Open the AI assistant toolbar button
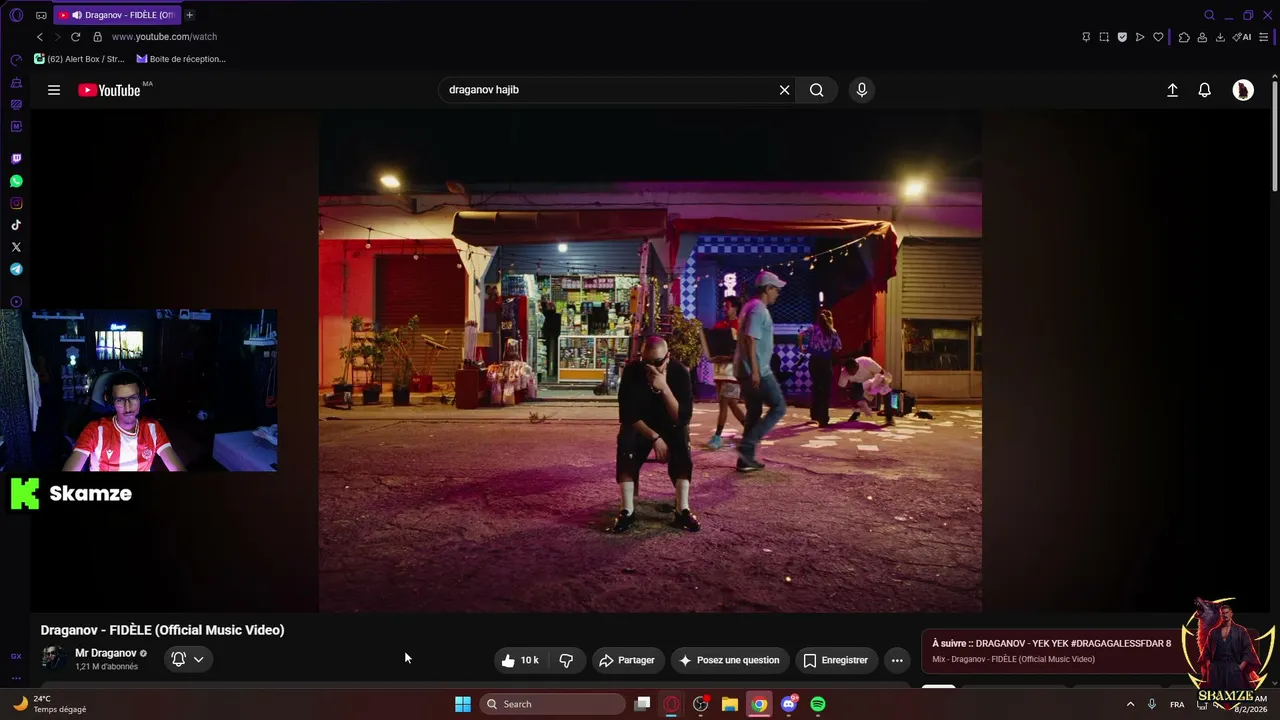1280x720 pixels. point(1242,37)
